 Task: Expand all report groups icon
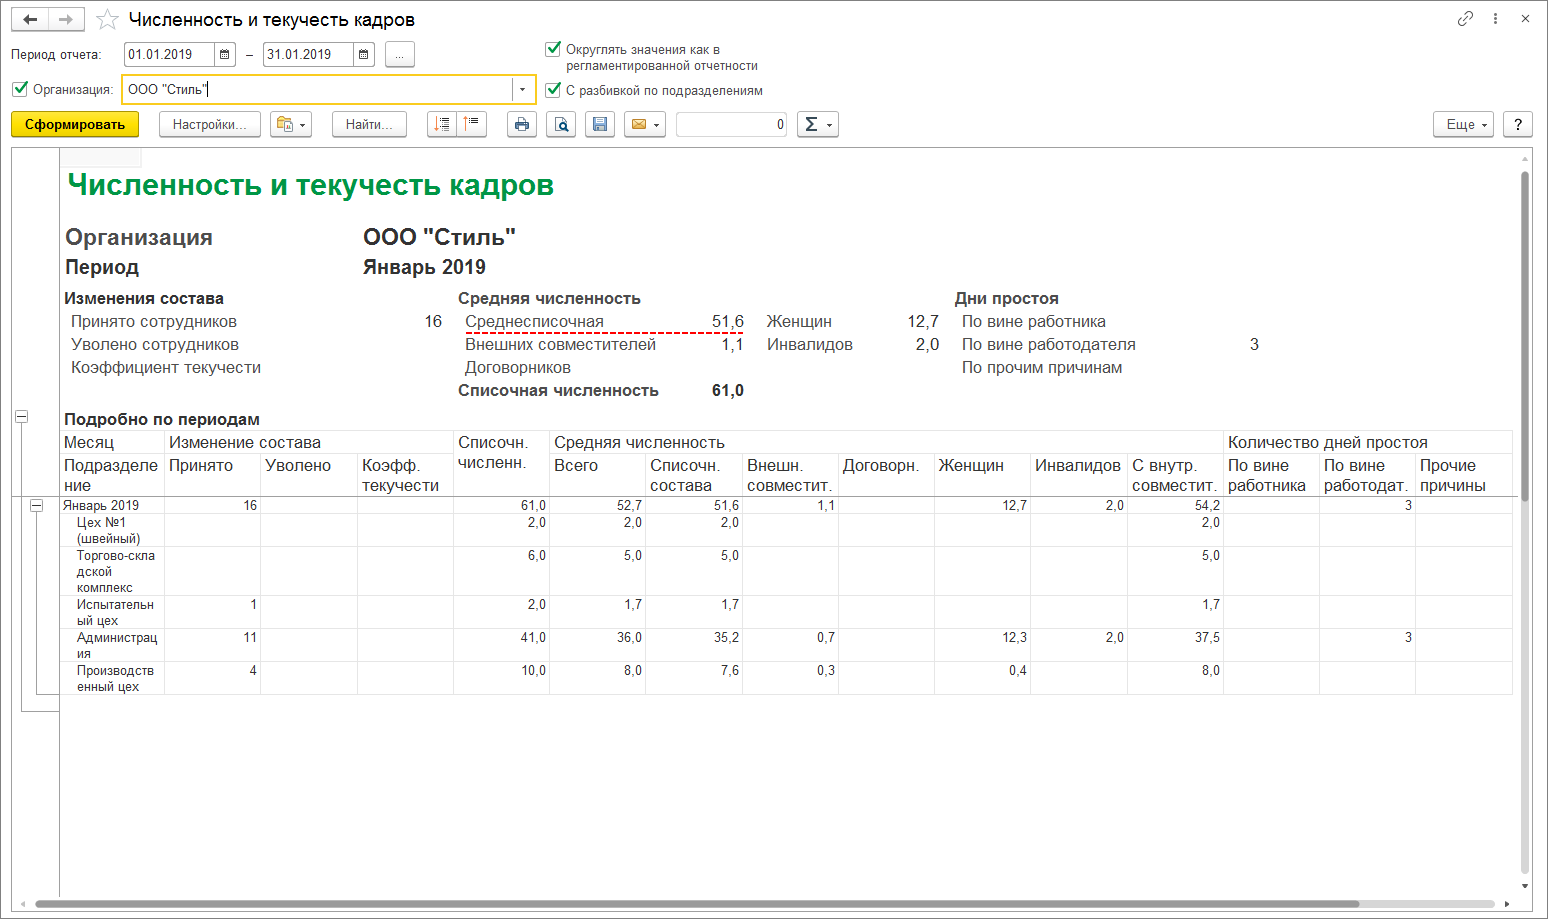[442, 124]
